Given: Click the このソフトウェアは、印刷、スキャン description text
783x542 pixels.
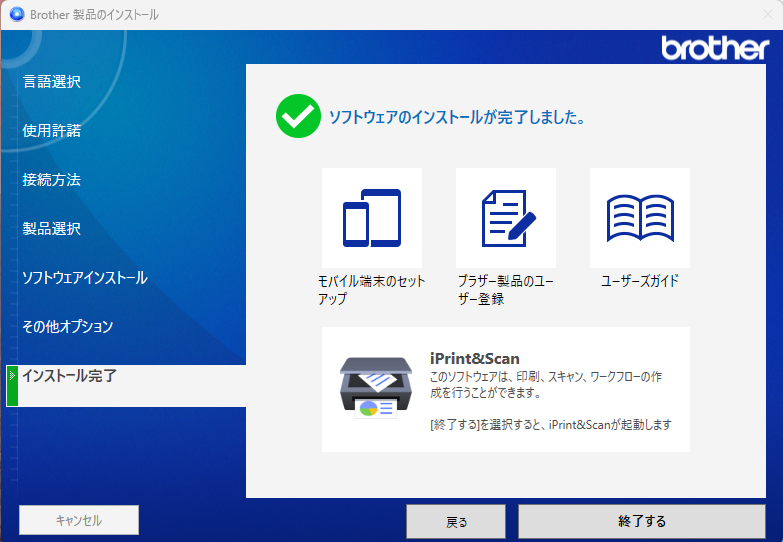Looking at the screenshot, I should [x=546, y=385].
